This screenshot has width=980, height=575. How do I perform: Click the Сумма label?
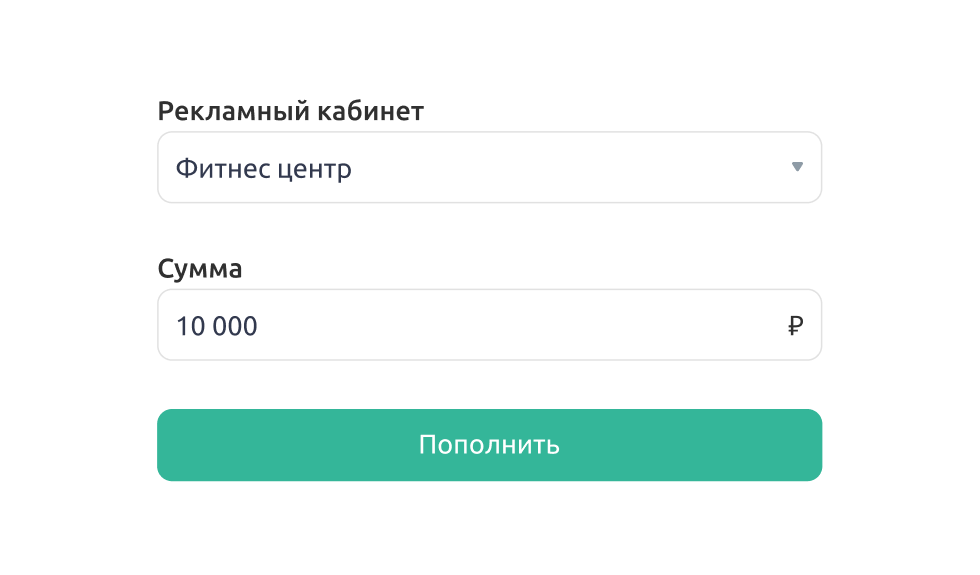pyautogui.click(x=200, y=269)
